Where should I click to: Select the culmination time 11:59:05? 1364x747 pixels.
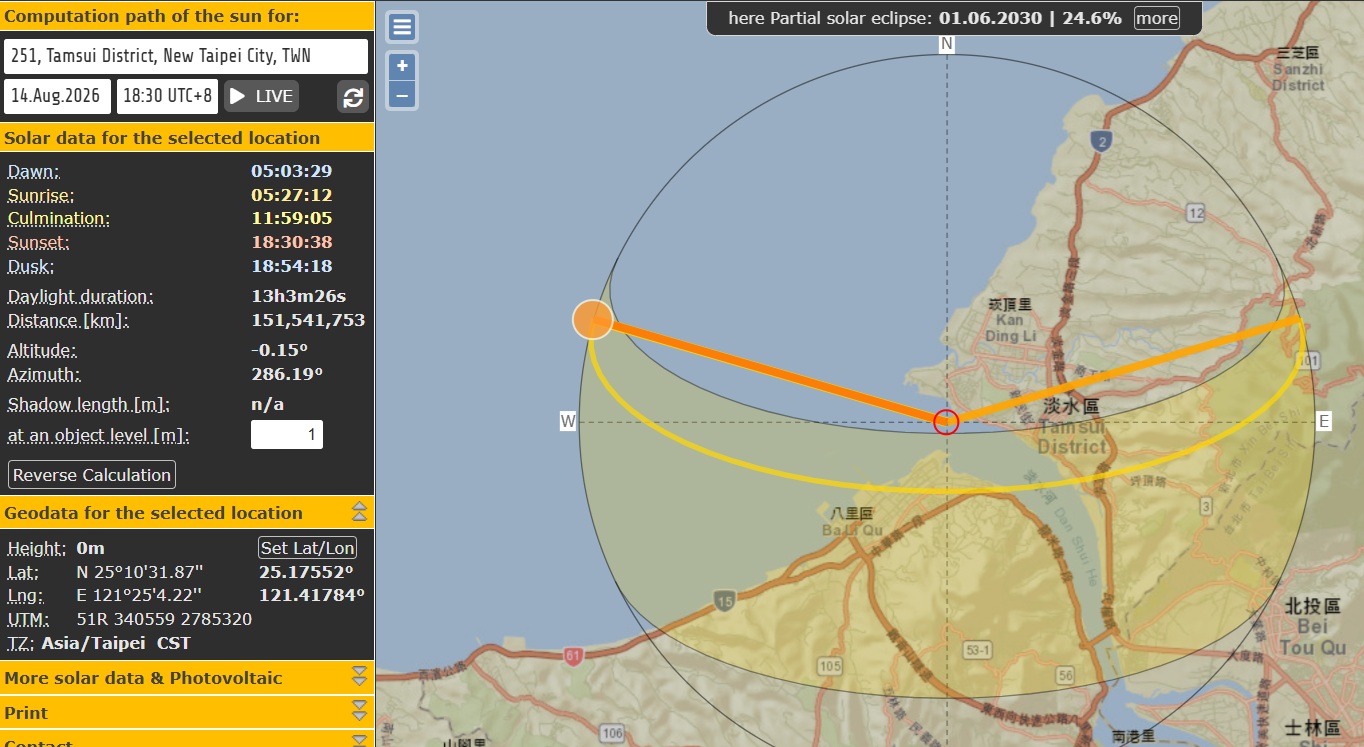pyautogui.click(x=292, y=218)
